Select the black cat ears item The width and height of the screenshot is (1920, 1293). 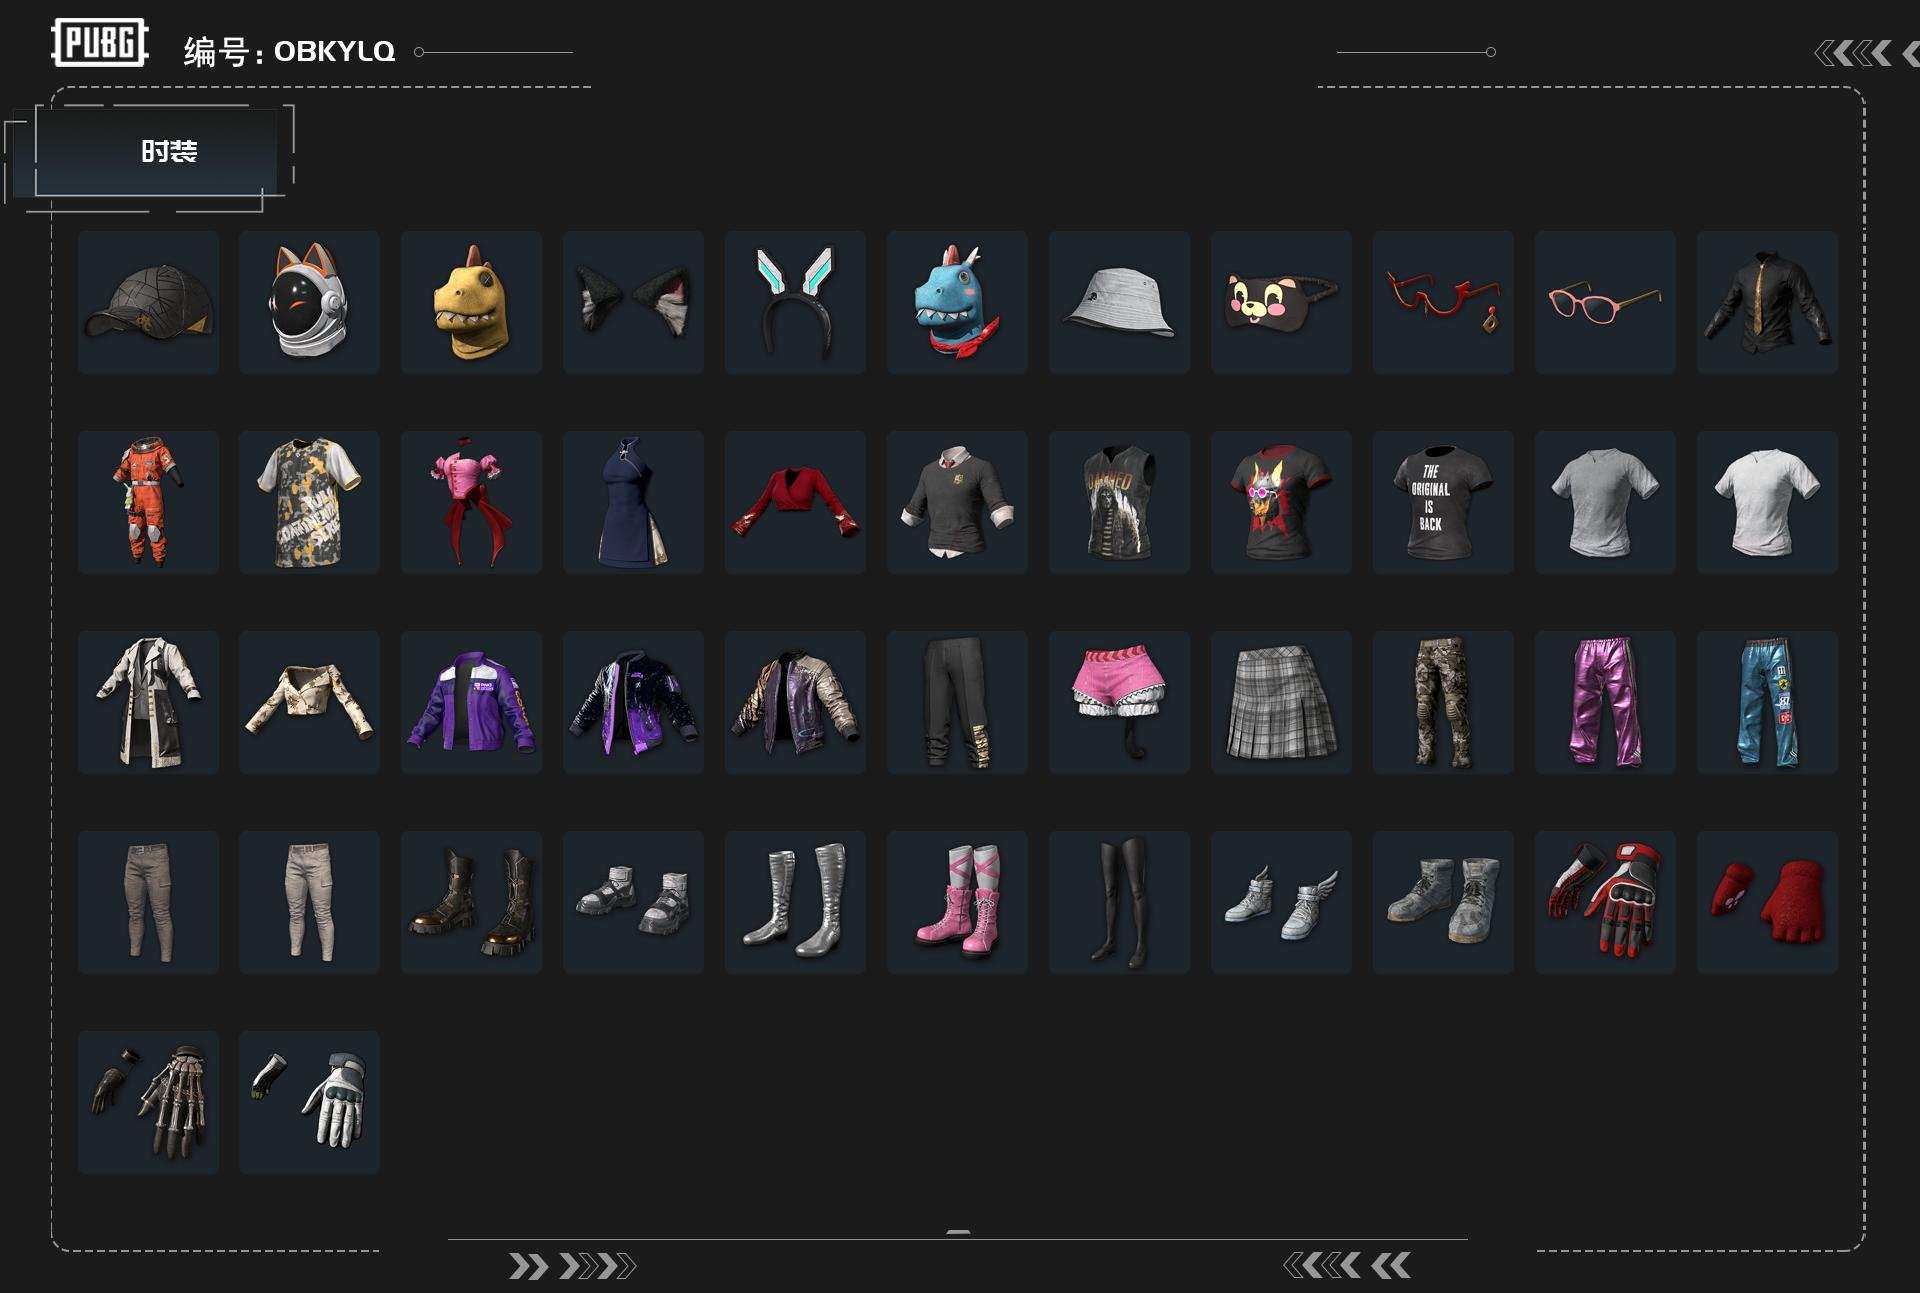[x=633, y=302]
